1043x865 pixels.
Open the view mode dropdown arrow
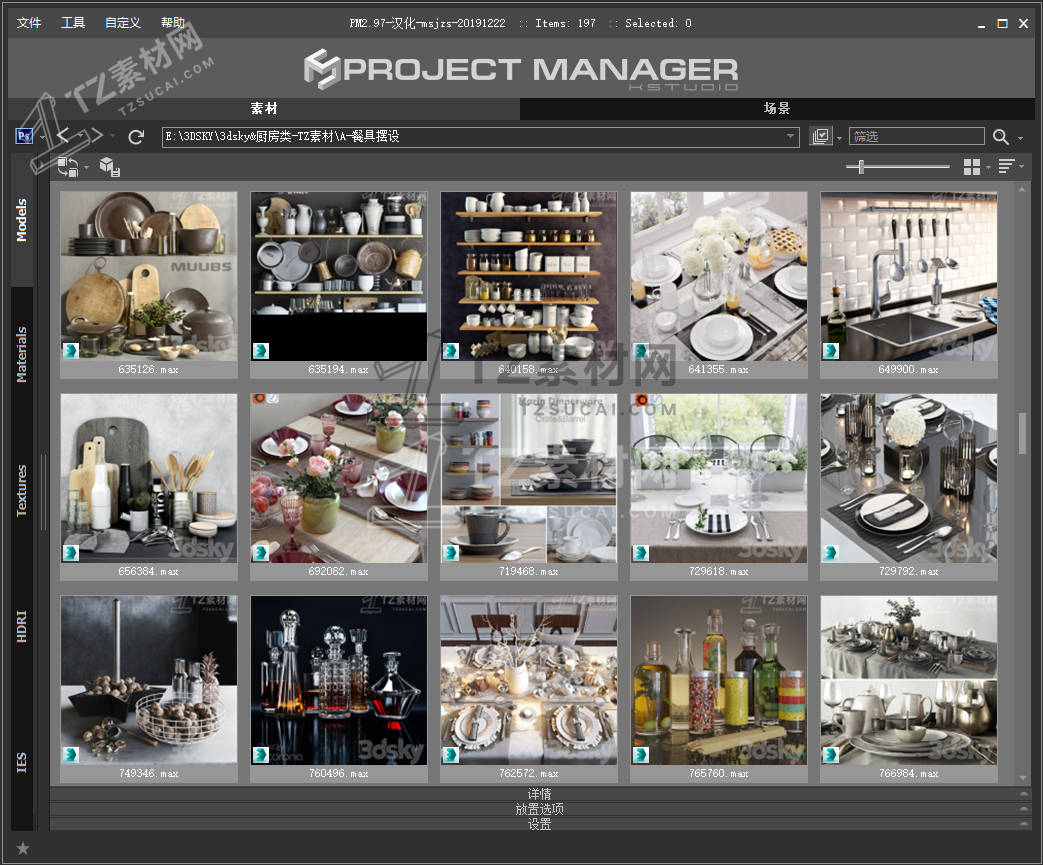988,167
